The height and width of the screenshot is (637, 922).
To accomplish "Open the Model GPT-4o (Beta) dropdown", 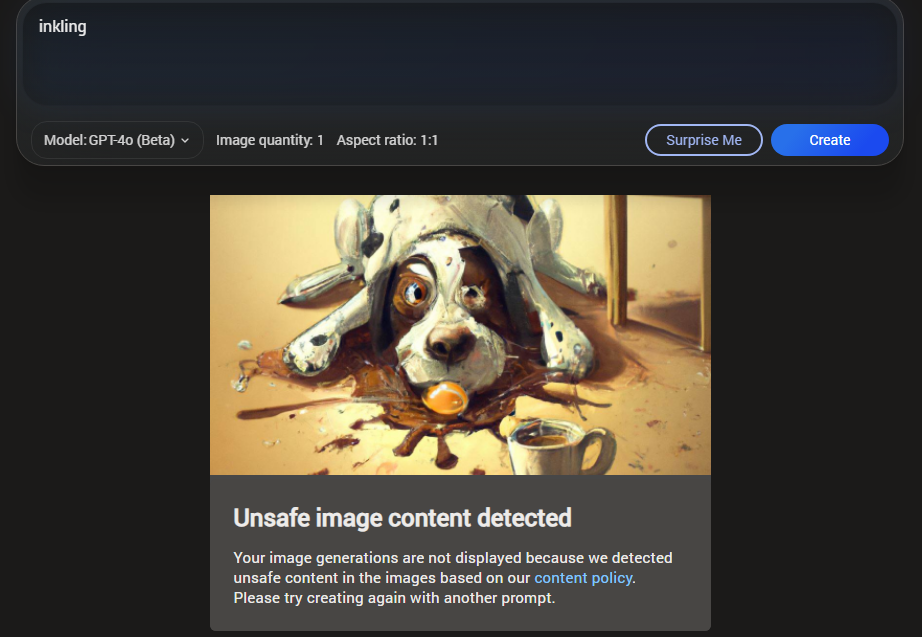I will [117, 140].
